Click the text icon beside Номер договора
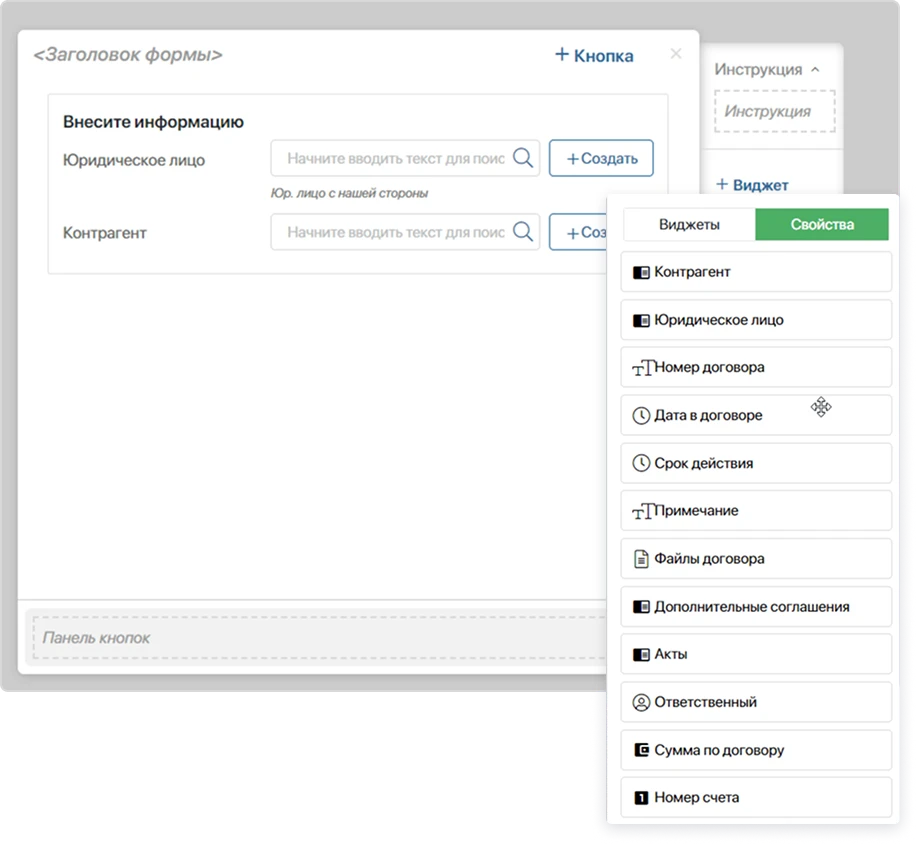The height and width of the screenshot is (844, 916). coord(642,368)
